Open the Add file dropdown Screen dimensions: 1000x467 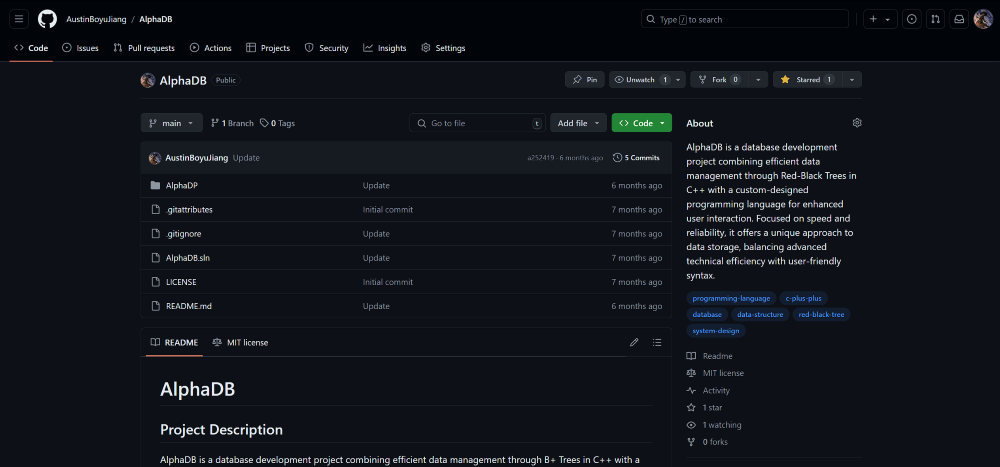pos(579,123)
